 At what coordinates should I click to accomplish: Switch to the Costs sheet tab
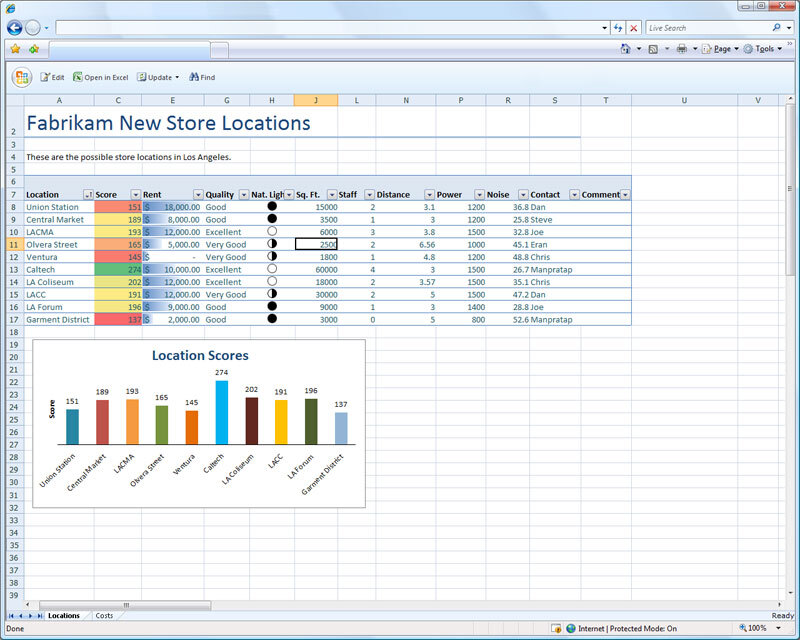(x=104, y=615)
